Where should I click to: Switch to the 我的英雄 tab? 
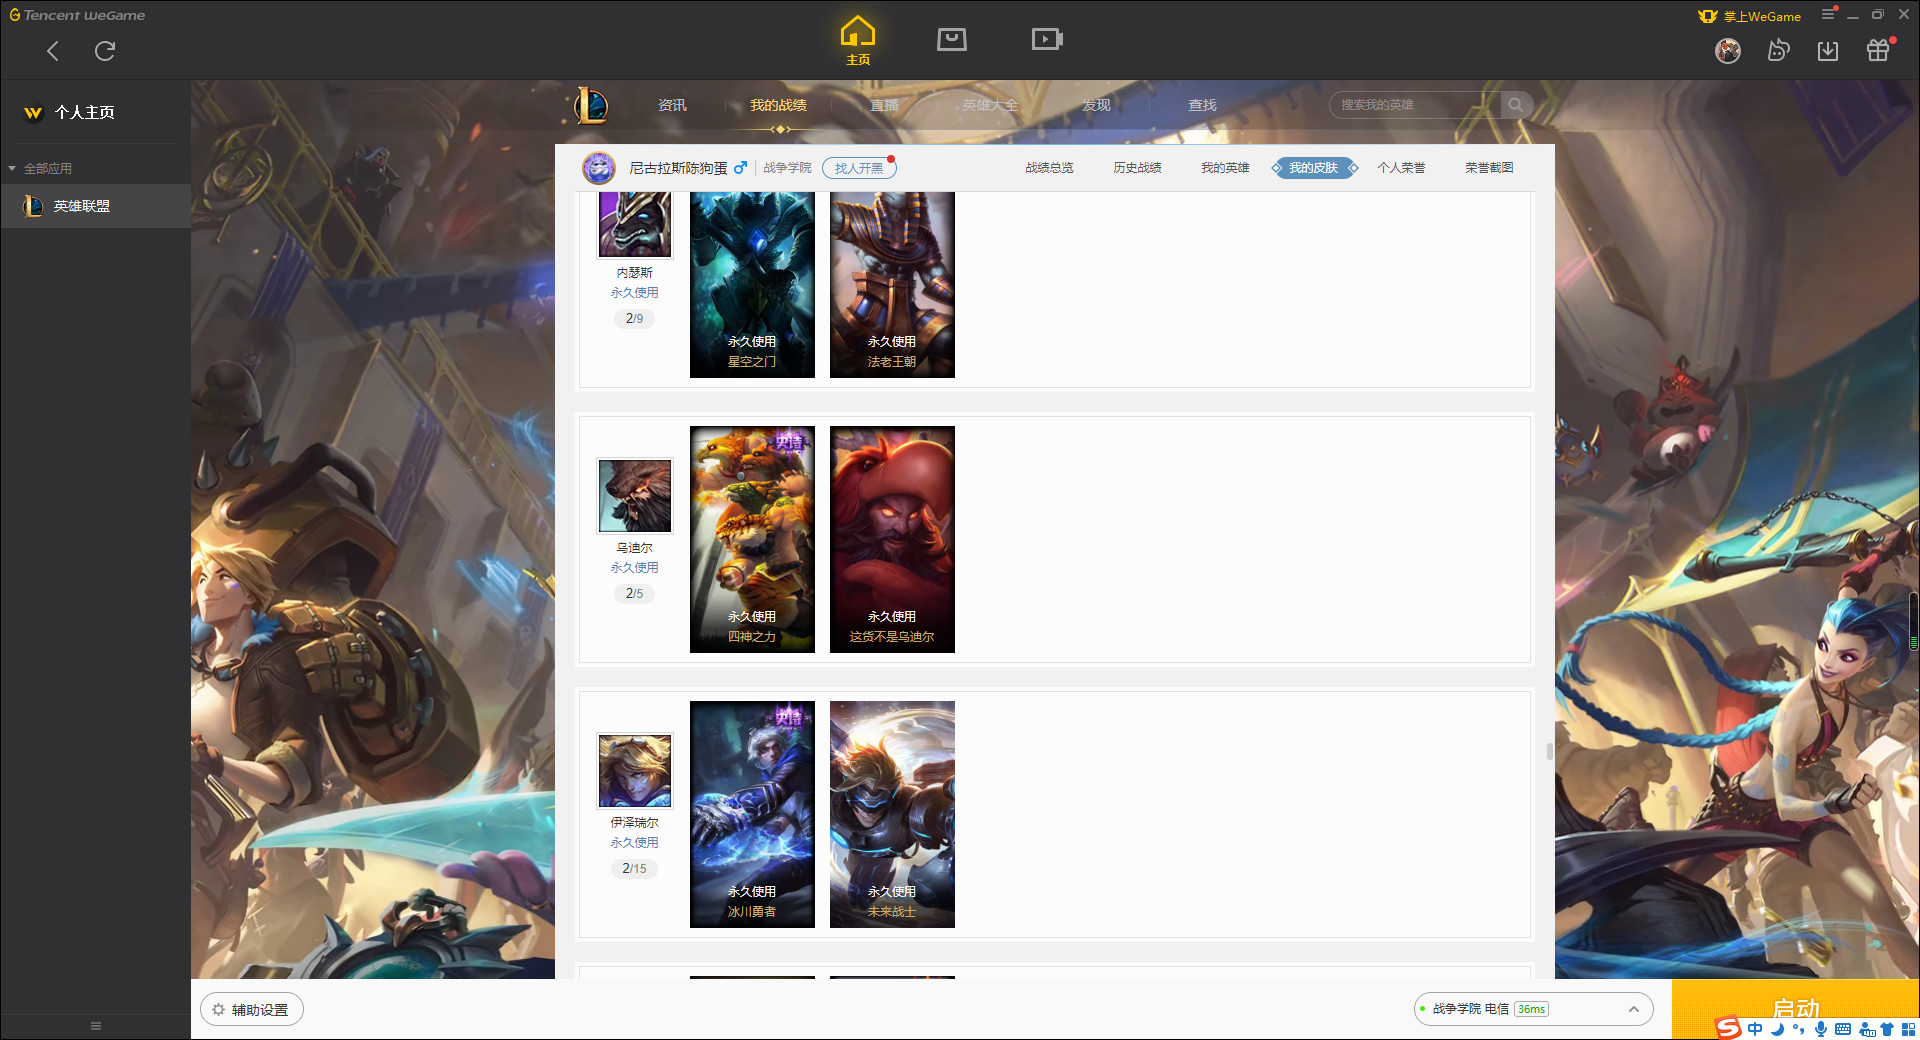1225,168
